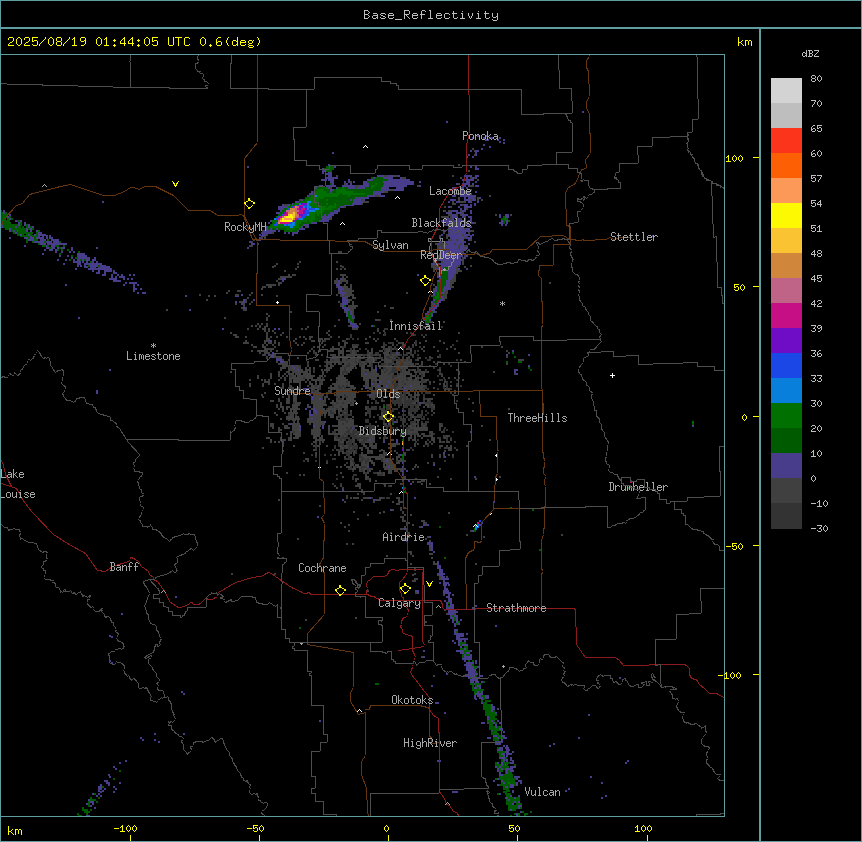Image resolution: width=862 pixels, height=842 pixels.
Task: Click the Vulcan city label
Action: (x=543, y=792)
